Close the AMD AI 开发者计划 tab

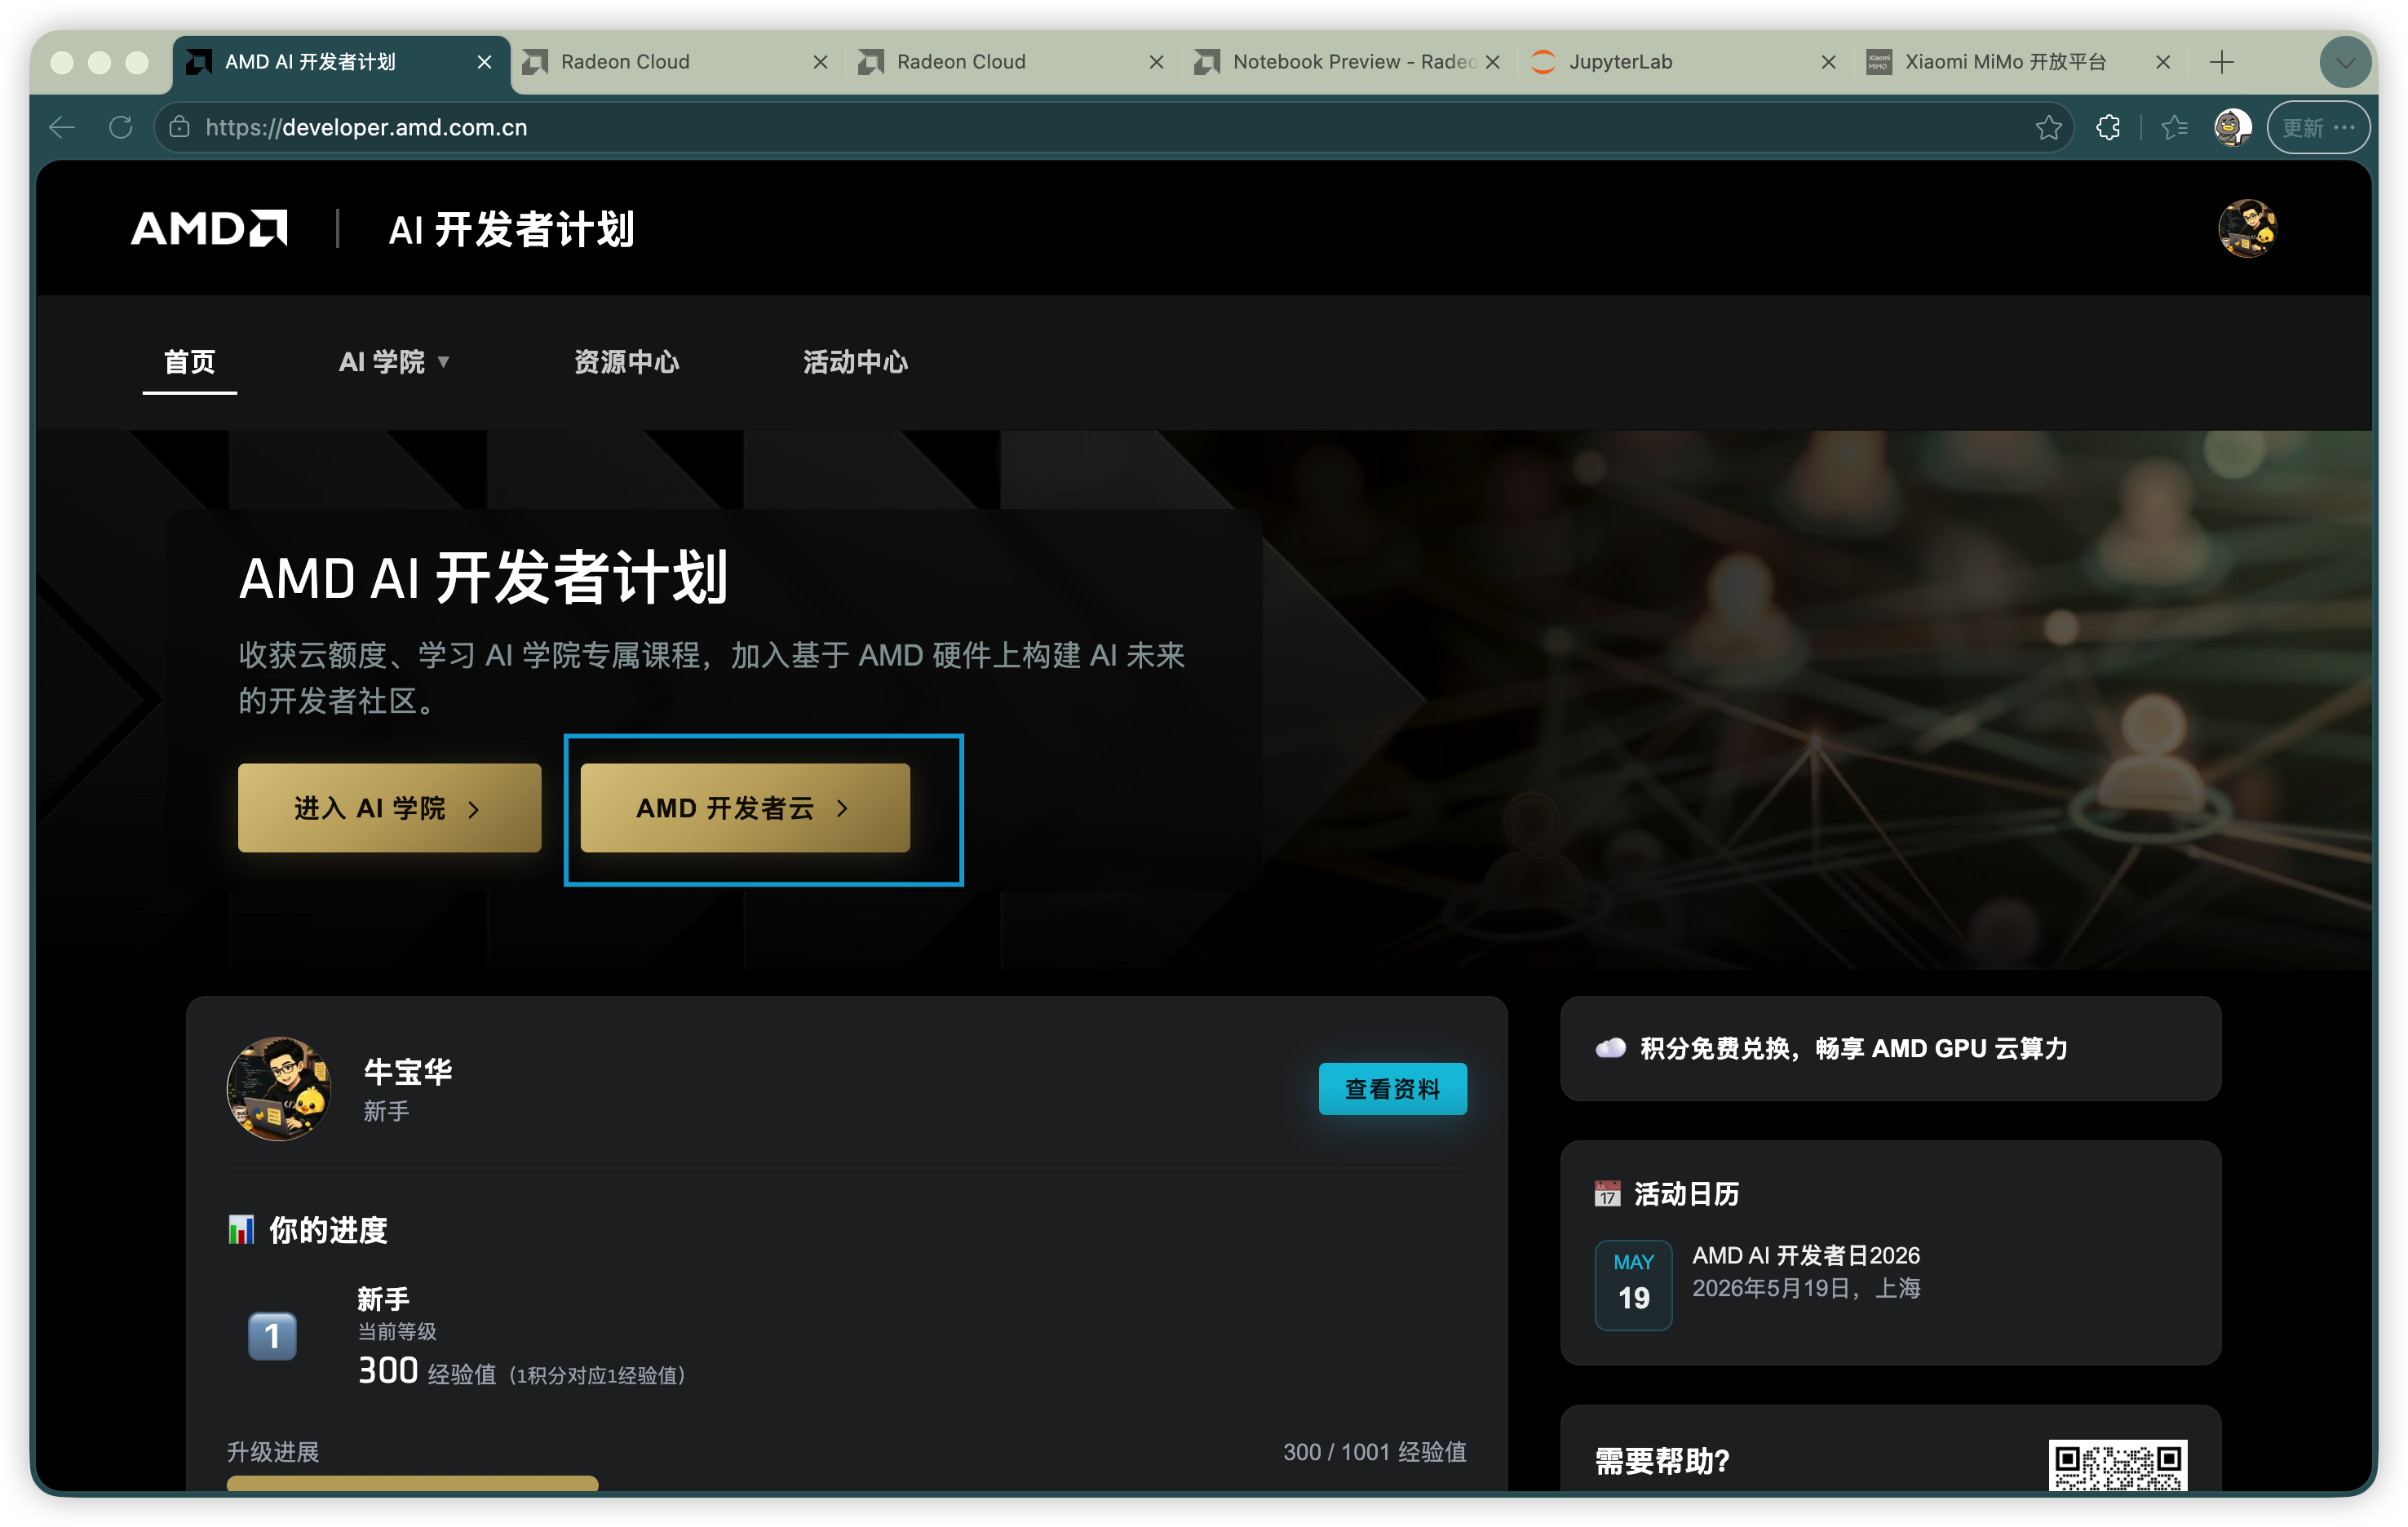coord(484,62)
